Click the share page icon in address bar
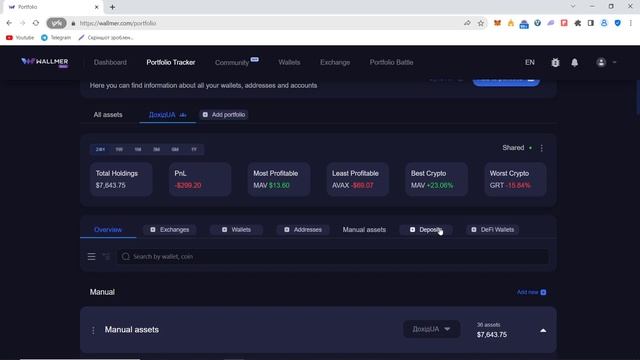 click(467, 23)
